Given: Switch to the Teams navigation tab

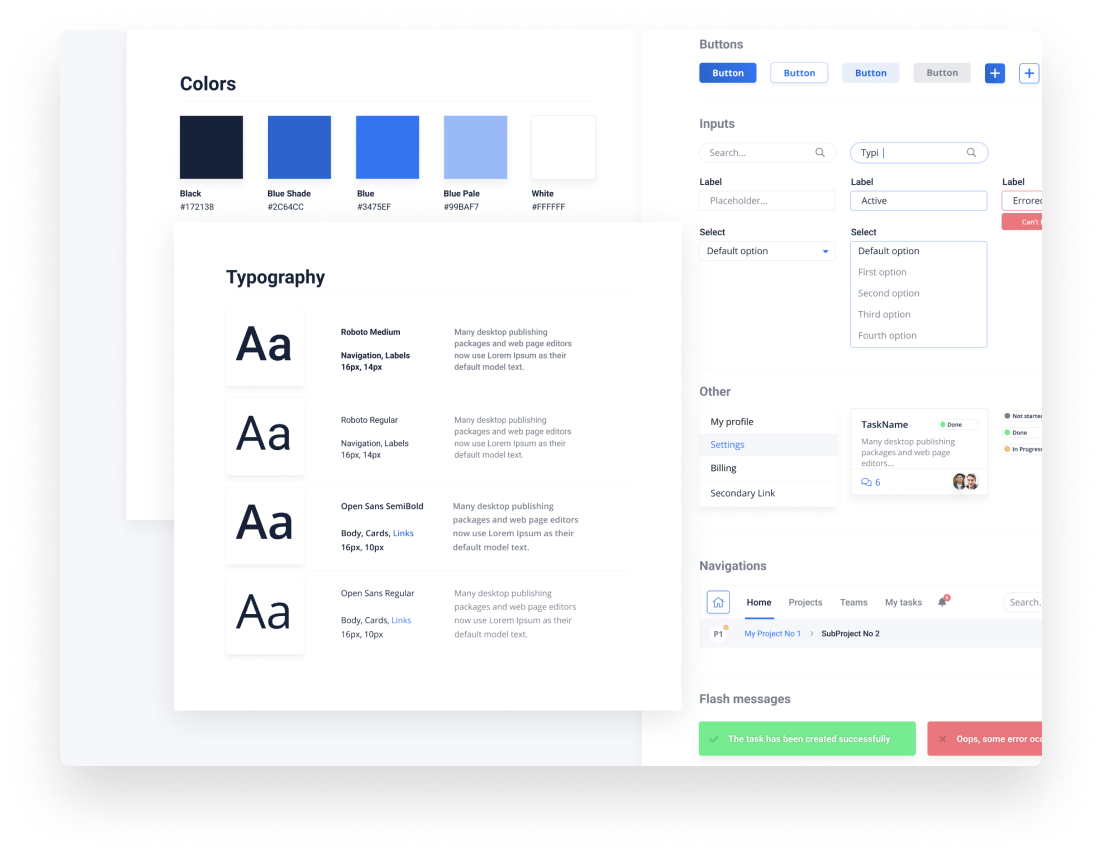Looking at the screenshot, I should 854,602.
